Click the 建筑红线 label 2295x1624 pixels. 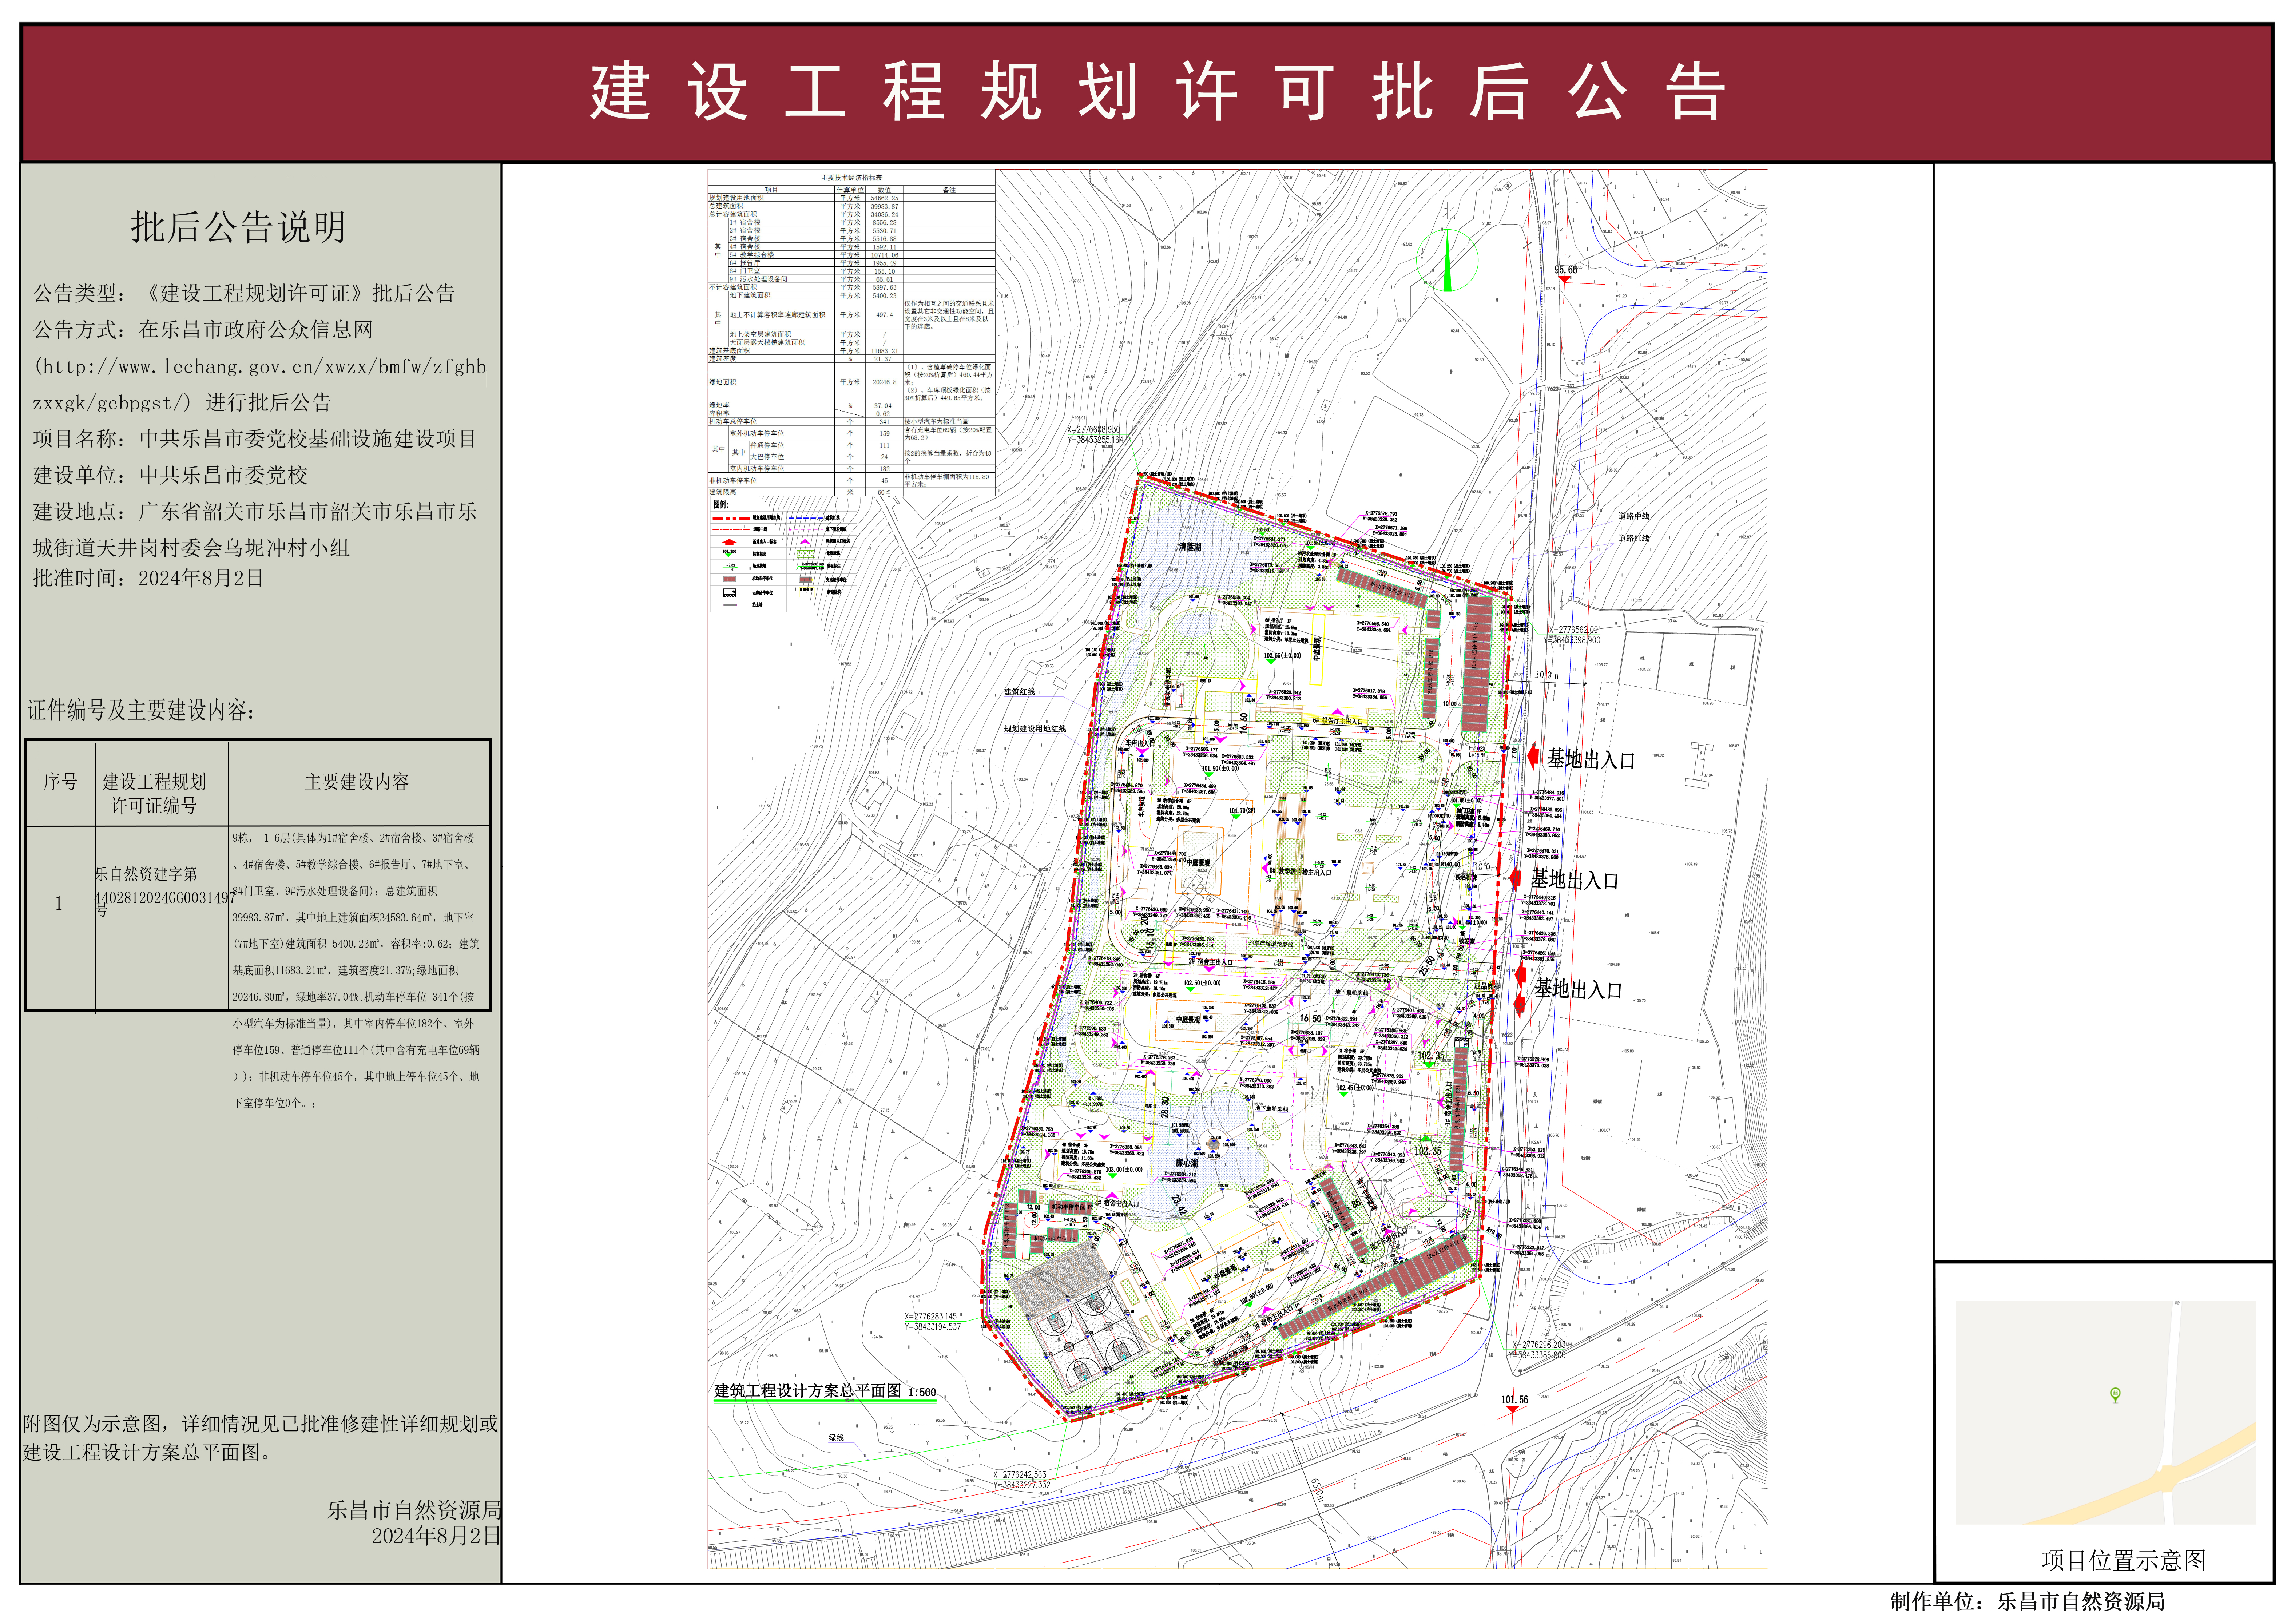[x=1020, y=692]
